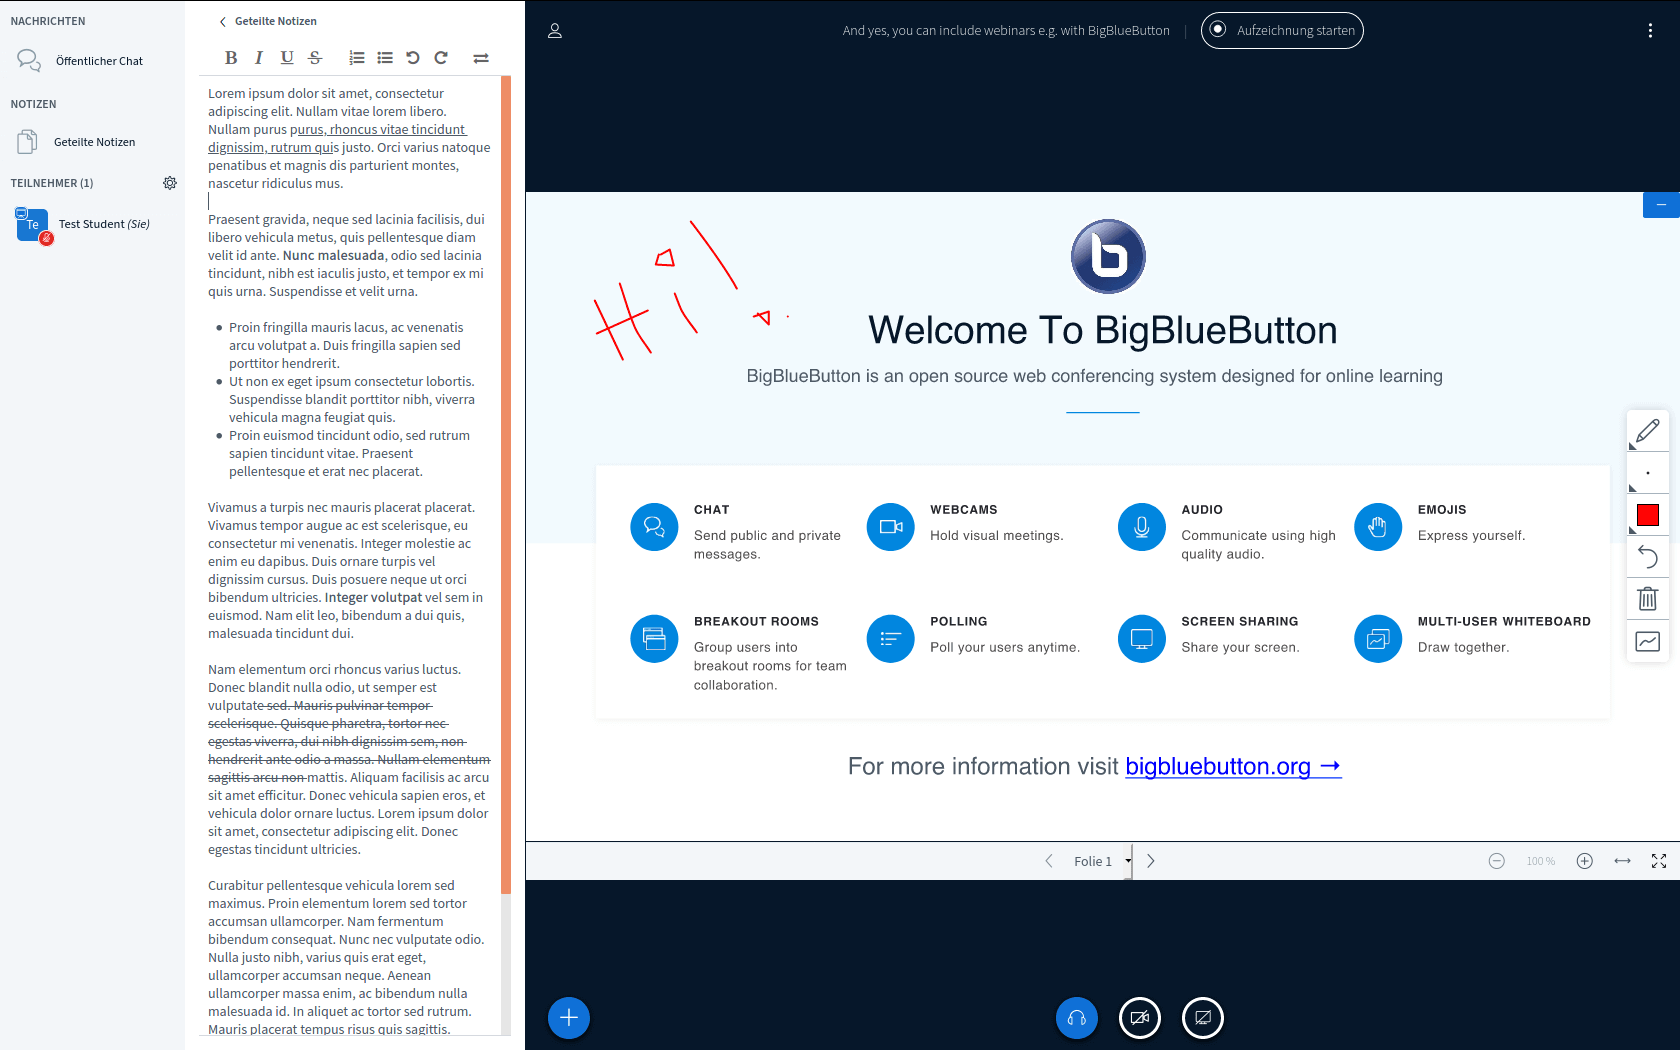Click the 'And yes, you can include webinars' title
The height and width of the screenshot is (1050, 1680).
pos(1006,31)
